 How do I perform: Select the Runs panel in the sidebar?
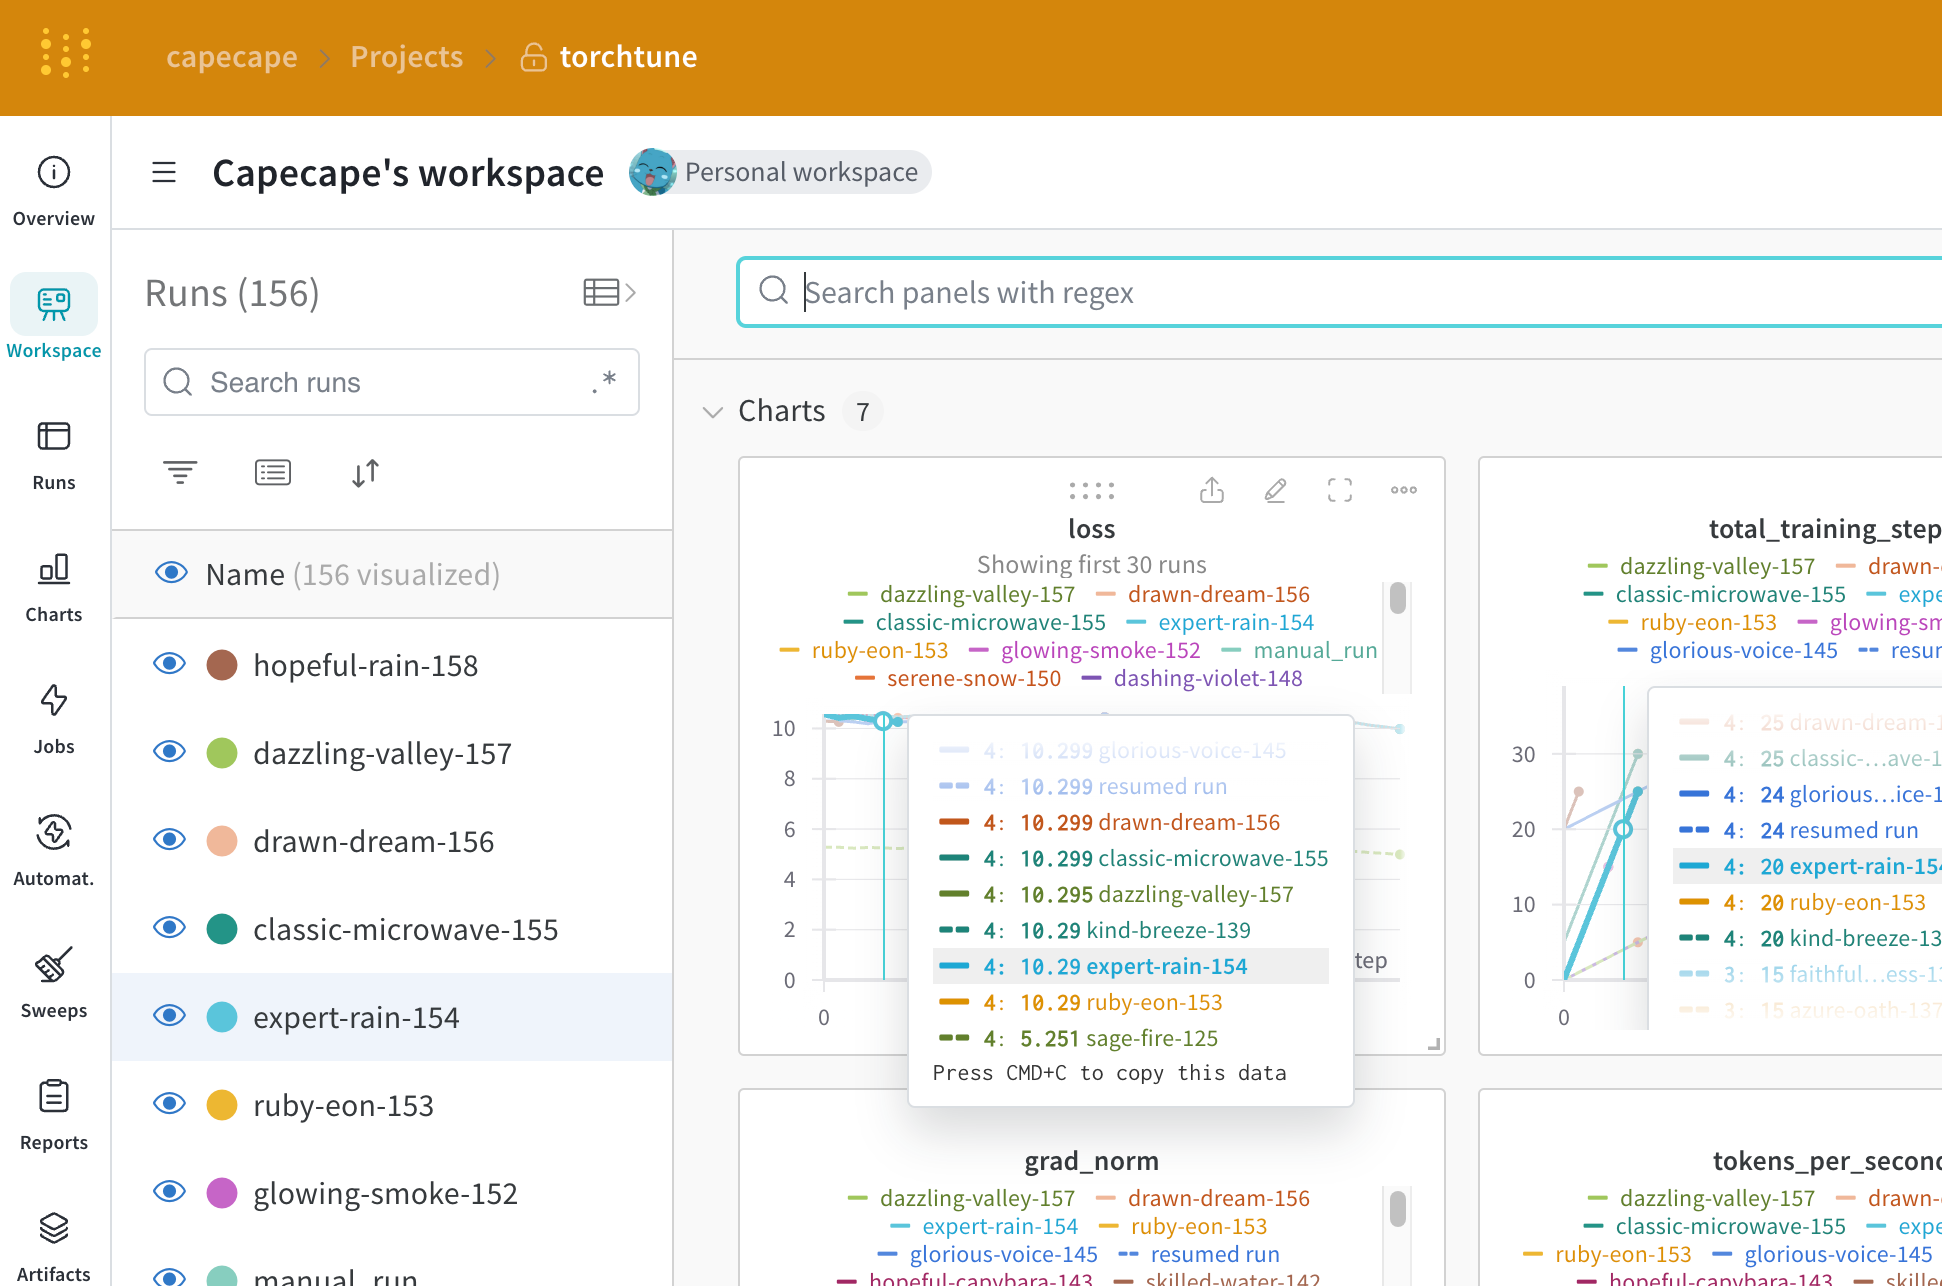pos(53,450)
